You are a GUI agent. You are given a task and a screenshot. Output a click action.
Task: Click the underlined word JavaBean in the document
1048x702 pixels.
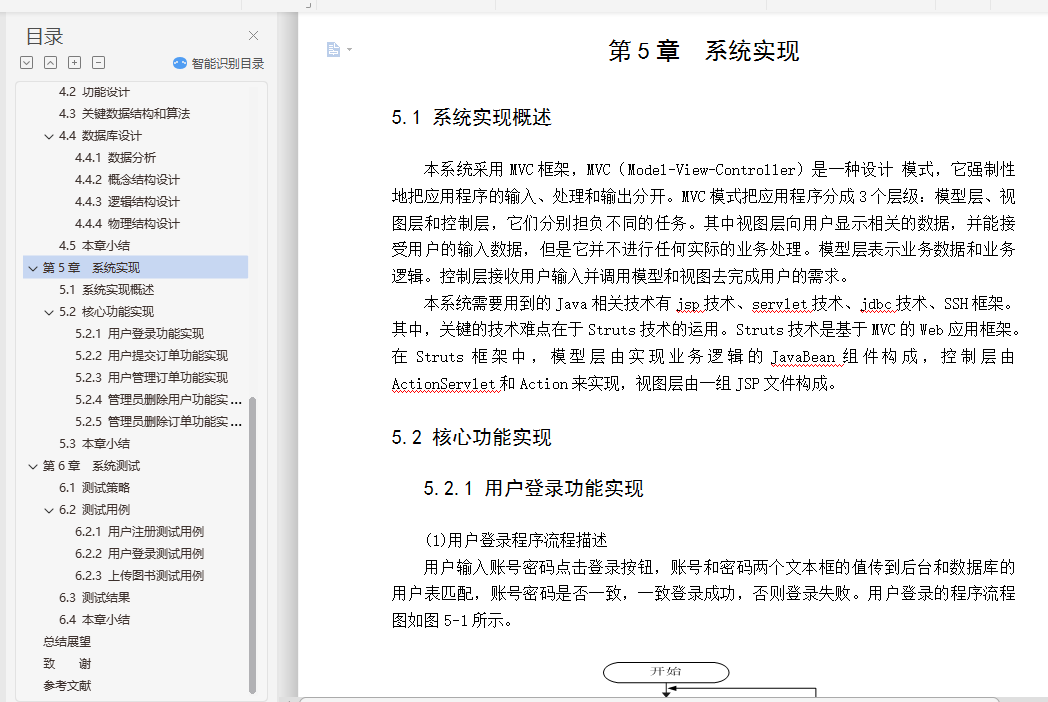click(803, 358)
